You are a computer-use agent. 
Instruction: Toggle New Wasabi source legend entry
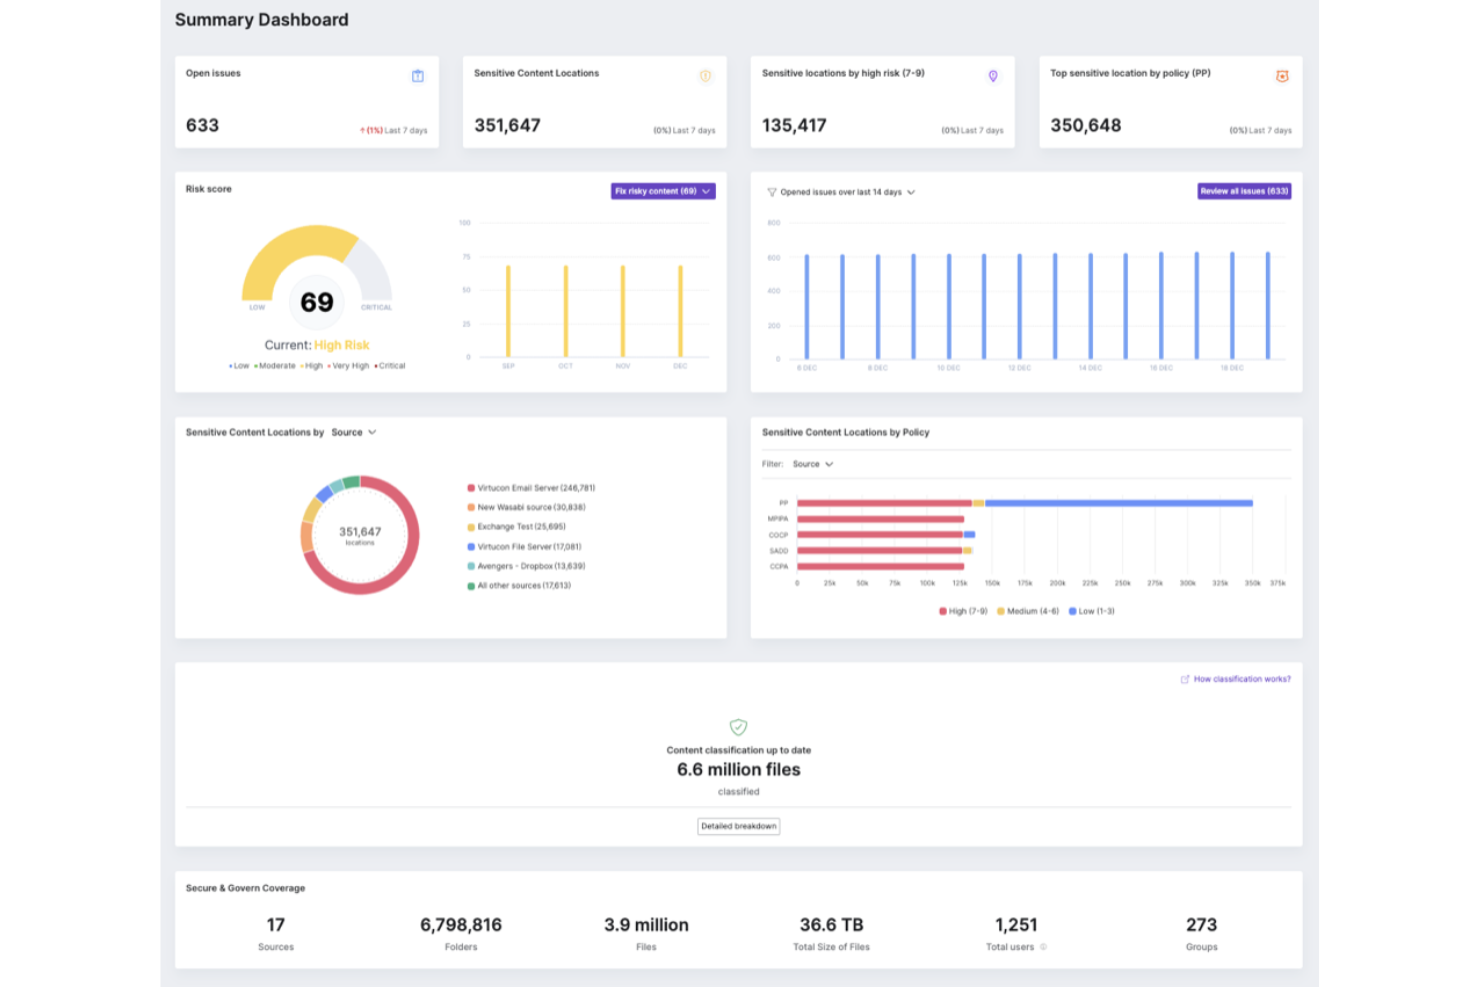click(526, 507)
